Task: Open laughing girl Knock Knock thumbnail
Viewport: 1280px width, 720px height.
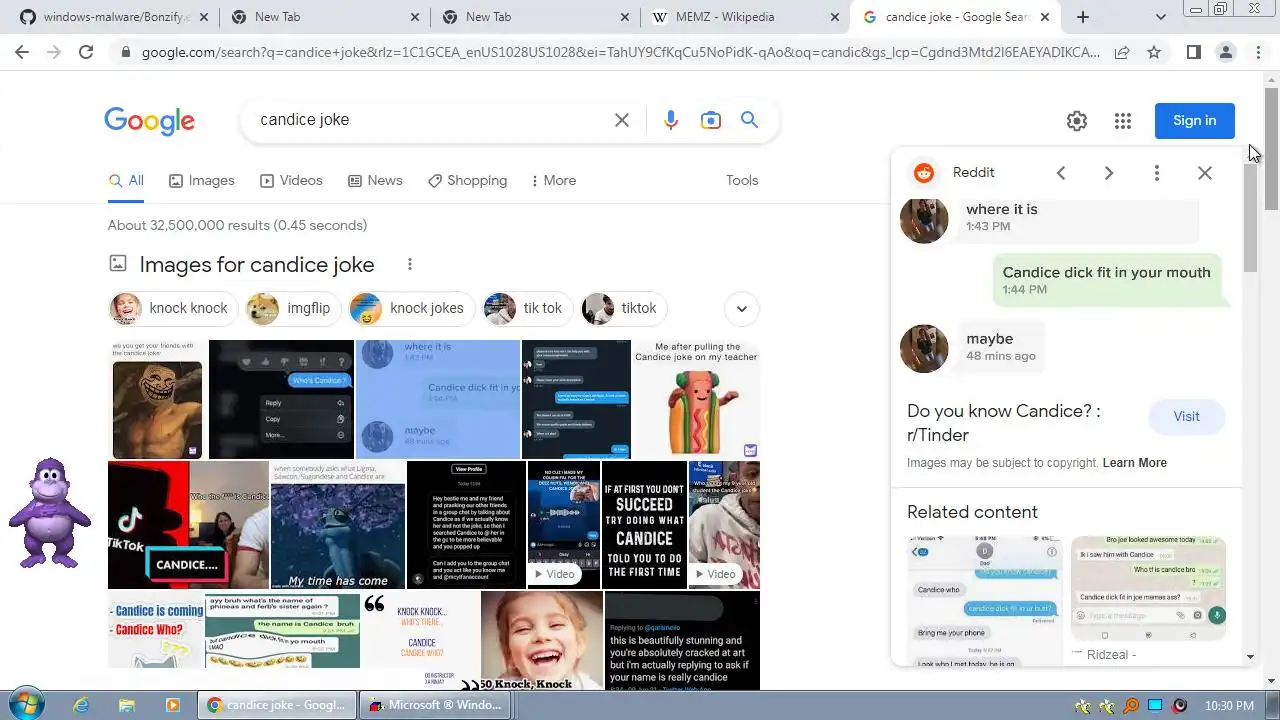Action: coord(541,640)
